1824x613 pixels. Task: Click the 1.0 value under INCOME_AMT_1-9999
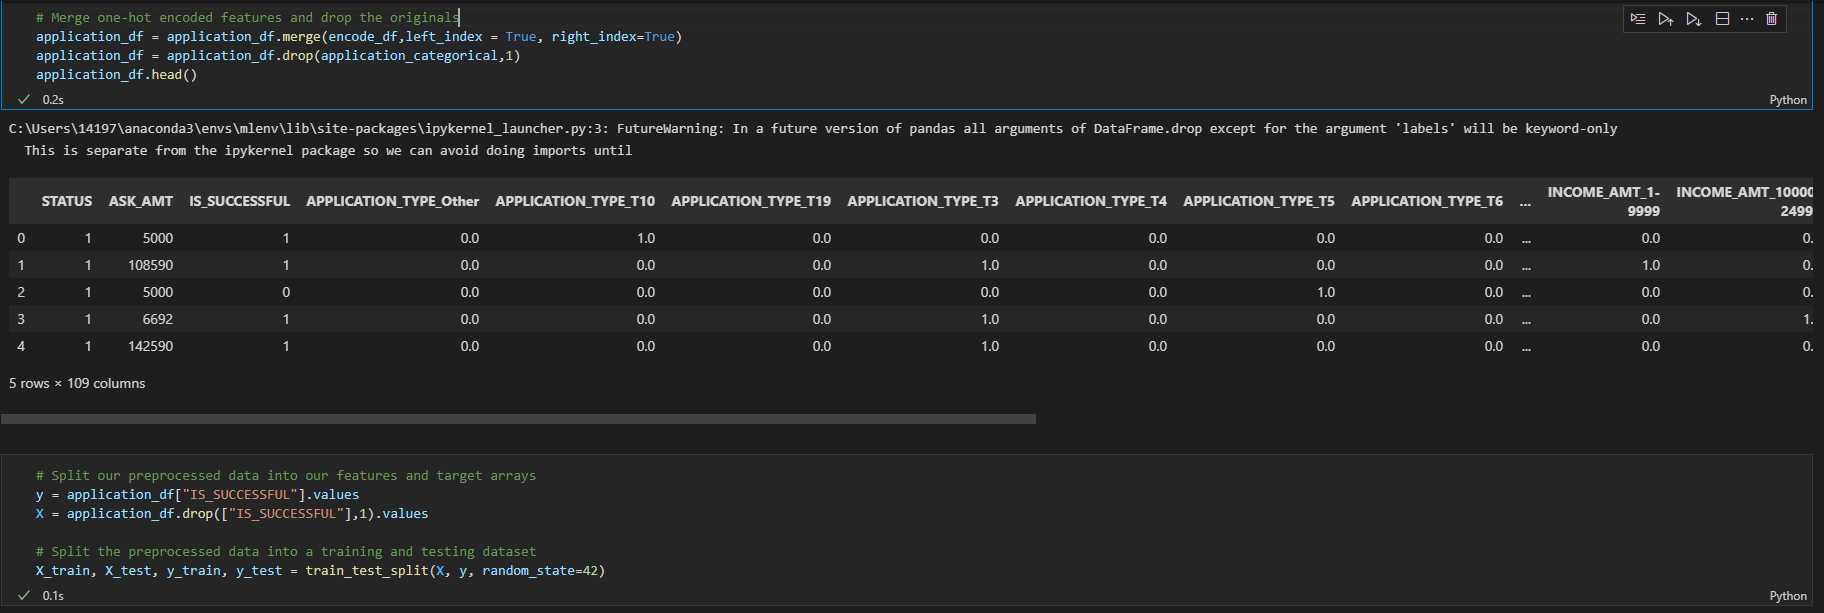(x=1651, y=265)
